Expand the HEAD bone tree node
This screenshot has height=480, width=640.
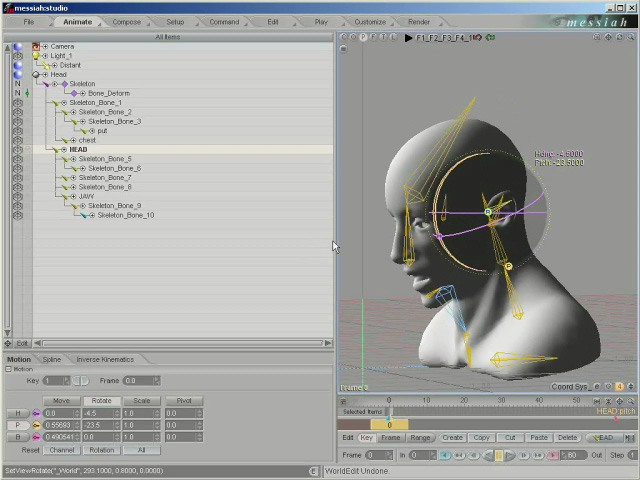64,150
